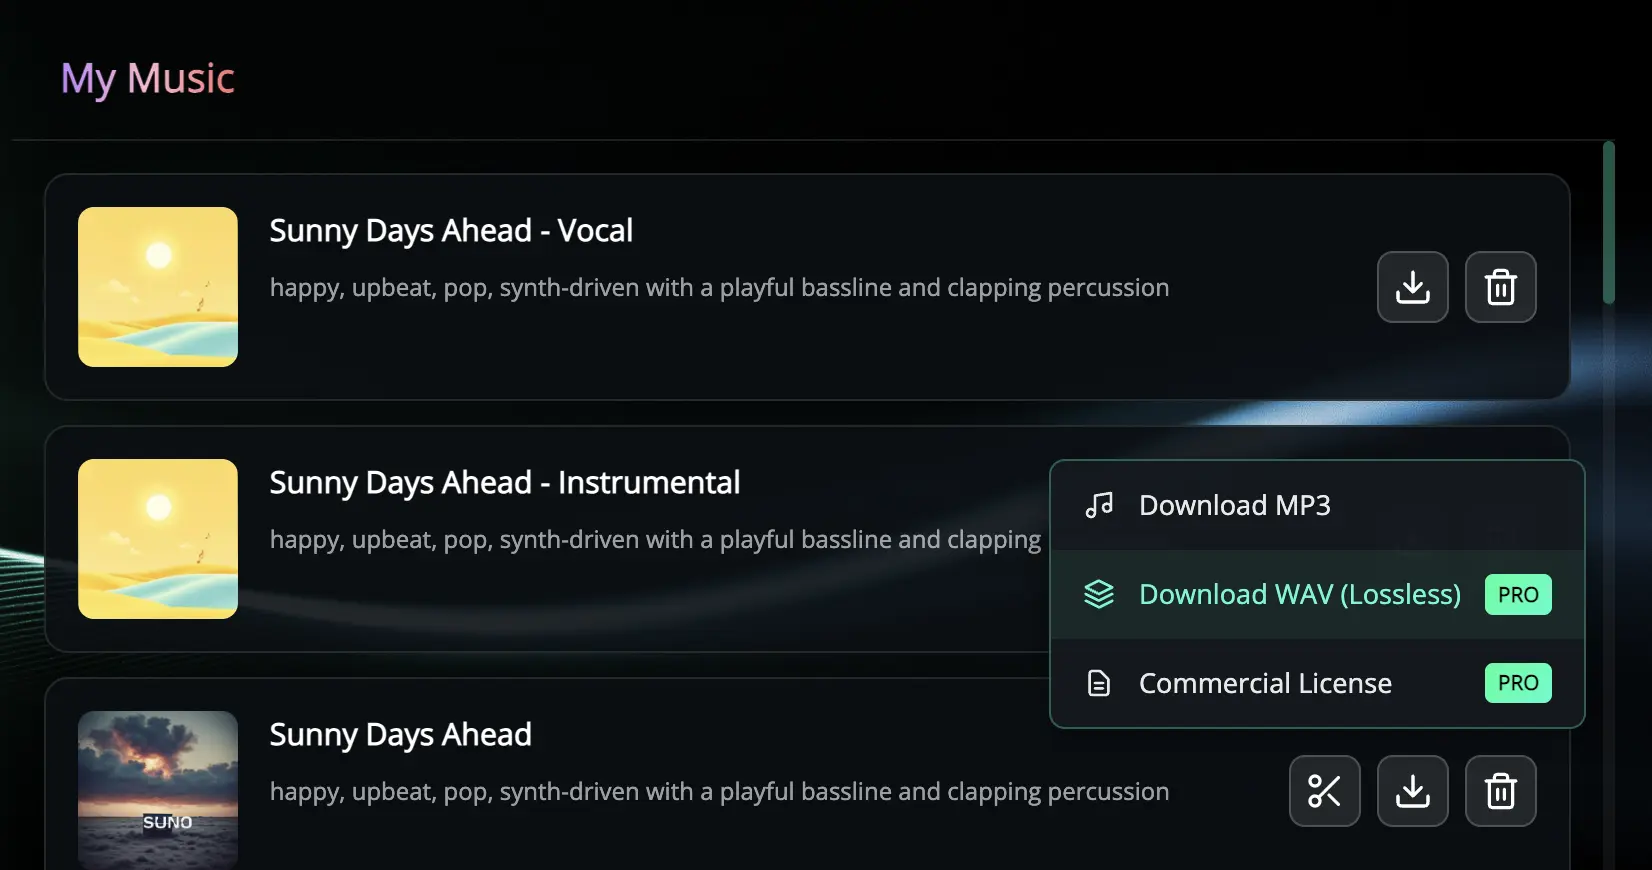Delete the bottom Sunny Days Ahead track
Image resolution: width=1652 pixels, height=870 pixels.
click(1500, 791)
